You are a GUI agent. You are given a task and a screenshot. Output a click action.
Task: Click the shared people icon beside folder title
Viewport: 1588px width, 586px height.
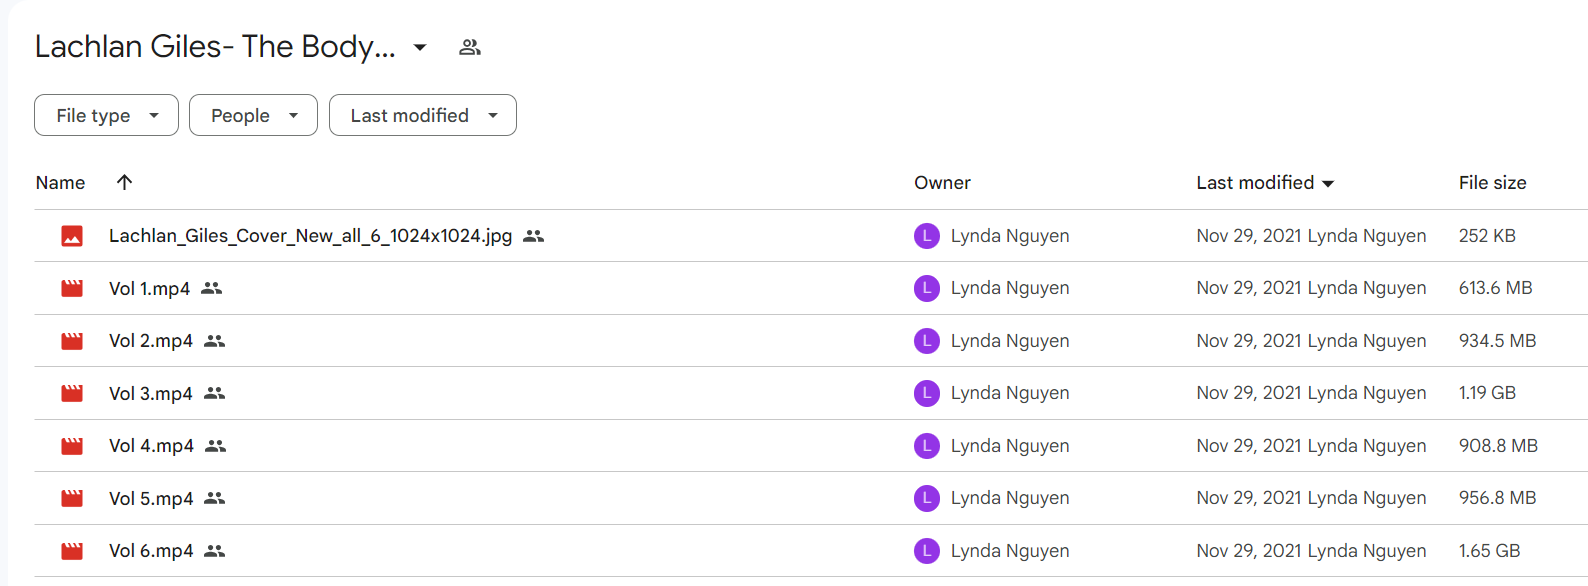470,47
